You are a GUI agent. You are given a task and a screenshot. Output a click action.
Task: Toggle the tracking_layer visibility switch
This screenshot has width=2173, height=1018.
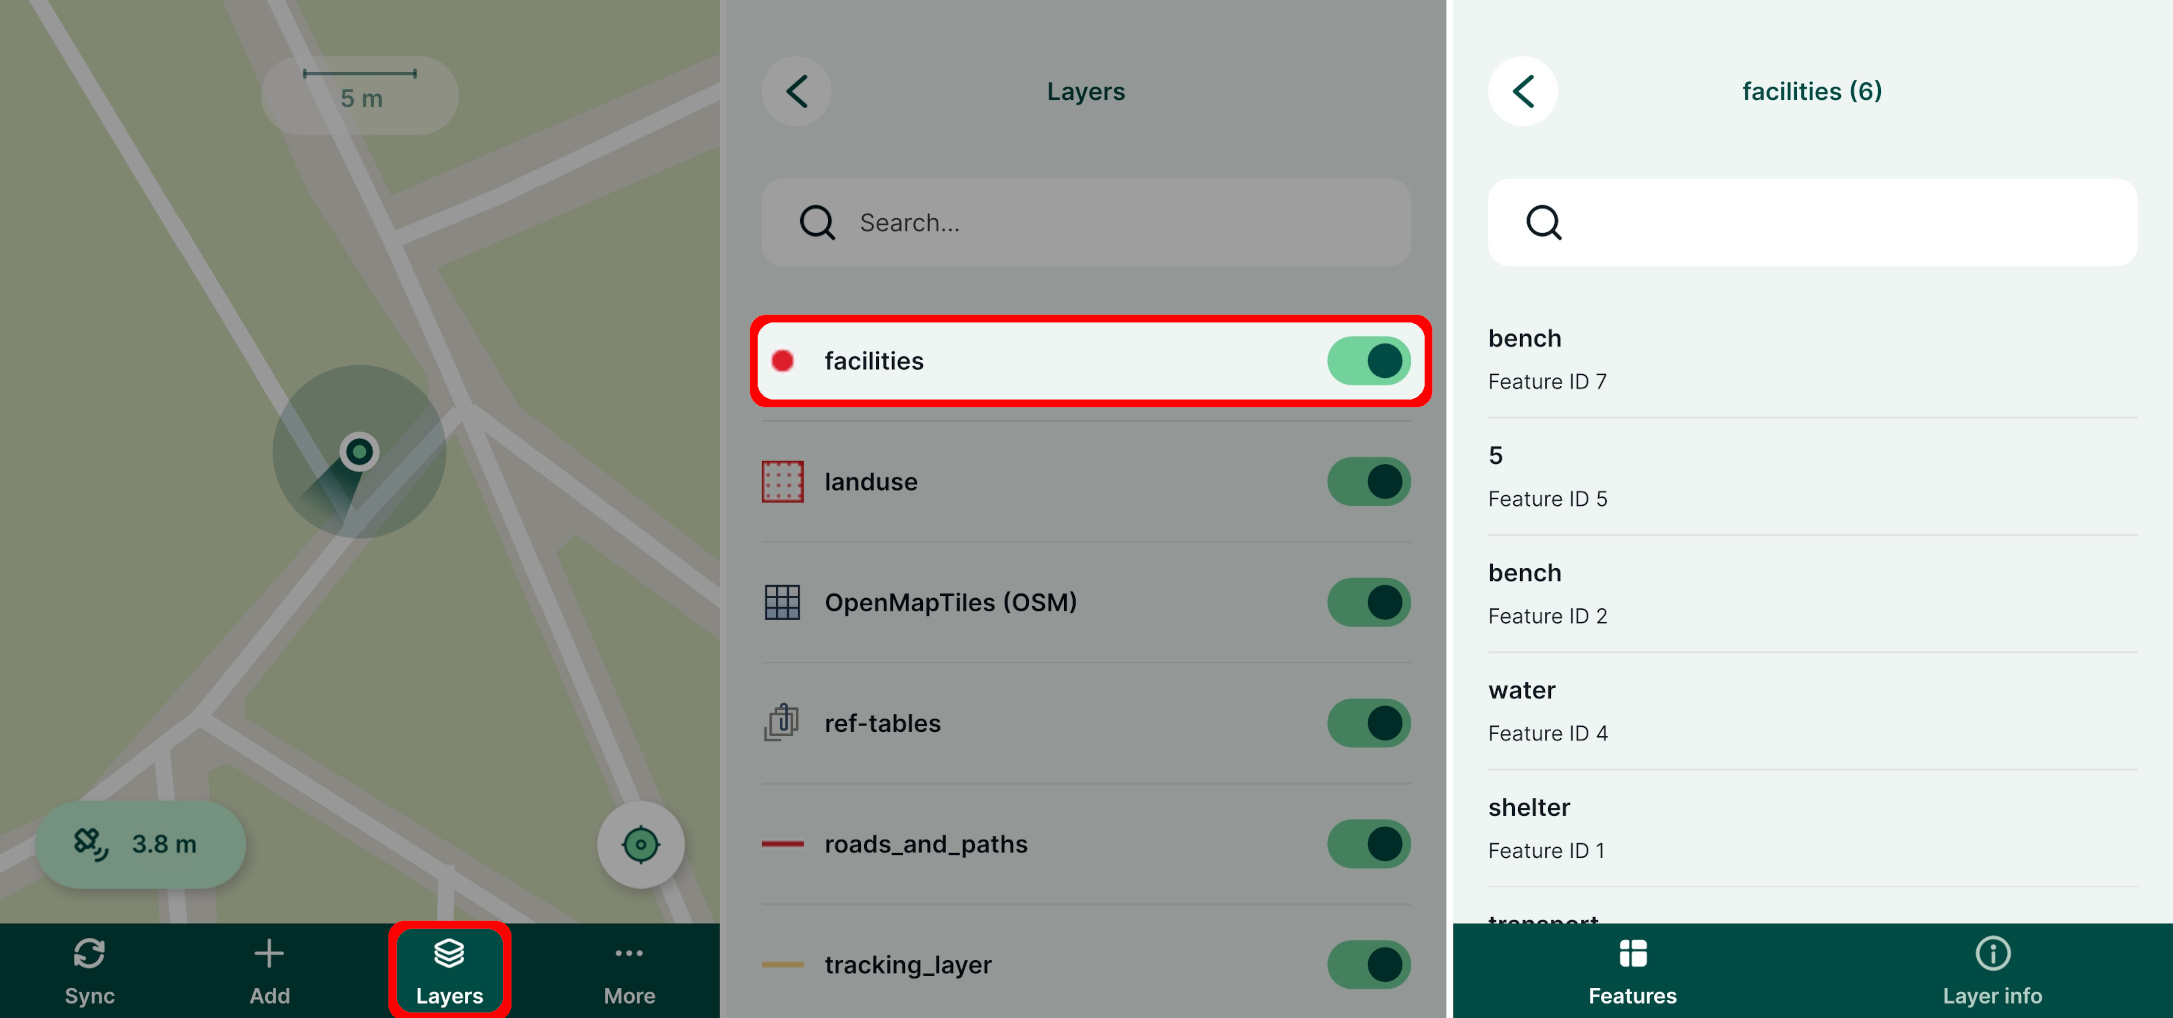[x=1368, y=965]
